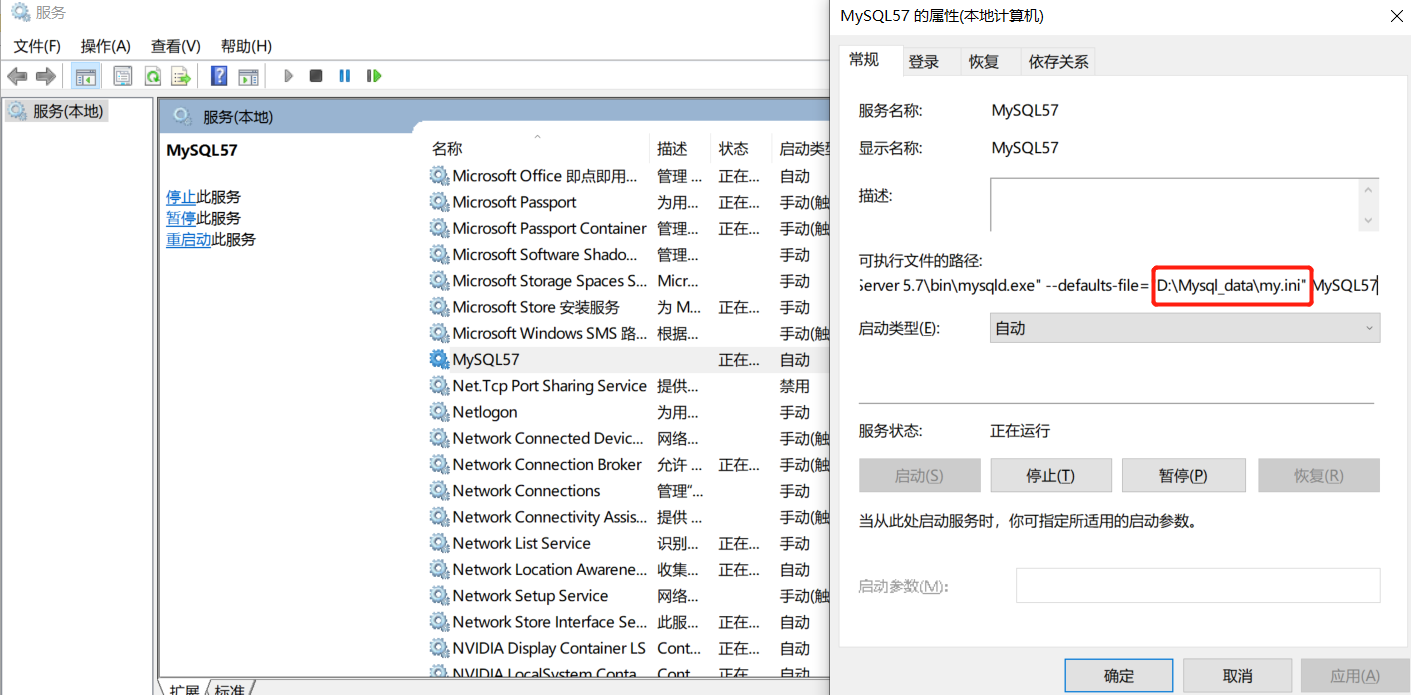1411x695 pixels.
Task: Switch to the 依存关系 tab
Action: click(x=1059, y=62)
